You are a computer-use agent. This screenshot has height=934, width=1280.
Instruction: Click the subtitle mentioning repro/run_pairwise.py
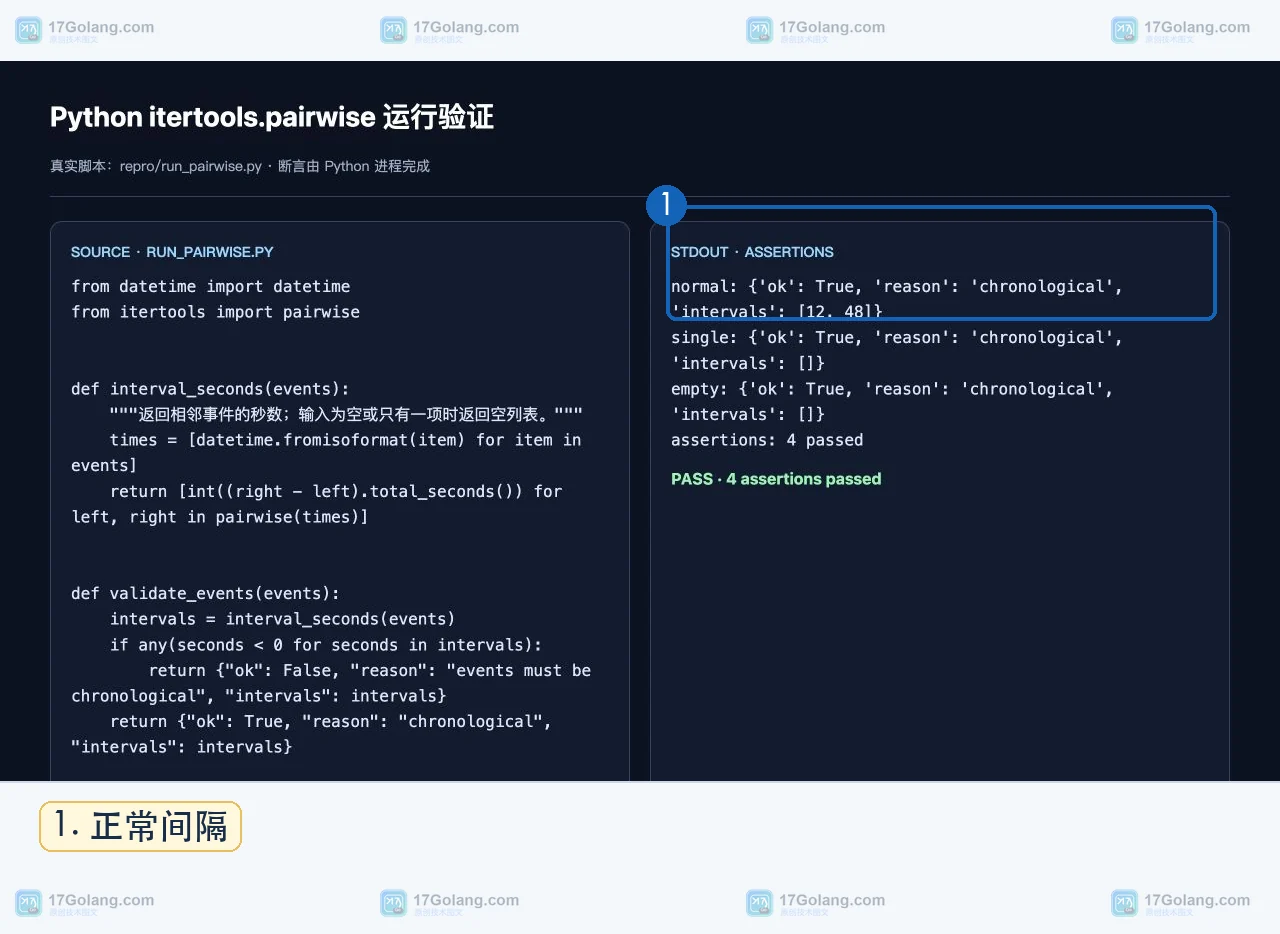(240, 166)
